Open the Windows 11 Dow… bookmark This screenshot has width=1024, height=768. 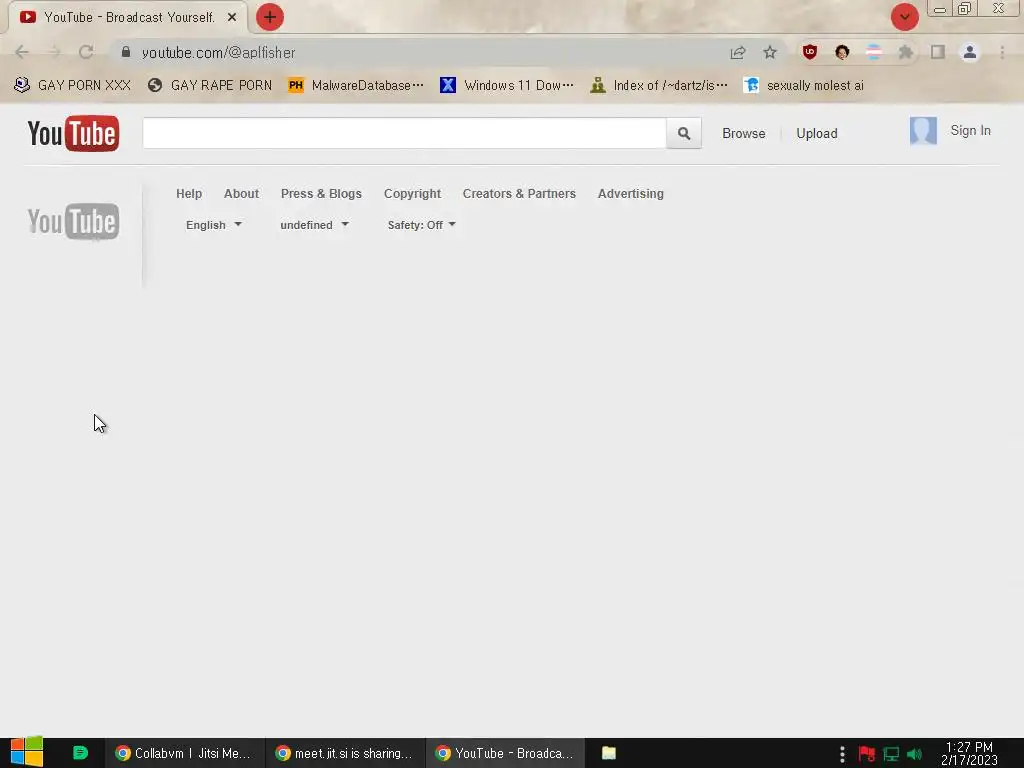tap(507, 86)
